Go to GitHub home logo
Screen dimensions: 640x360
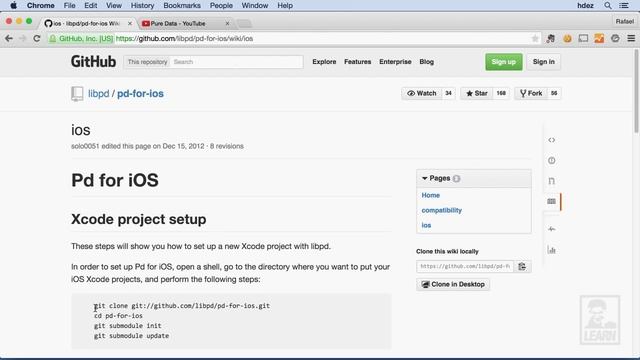coord(93,62)
